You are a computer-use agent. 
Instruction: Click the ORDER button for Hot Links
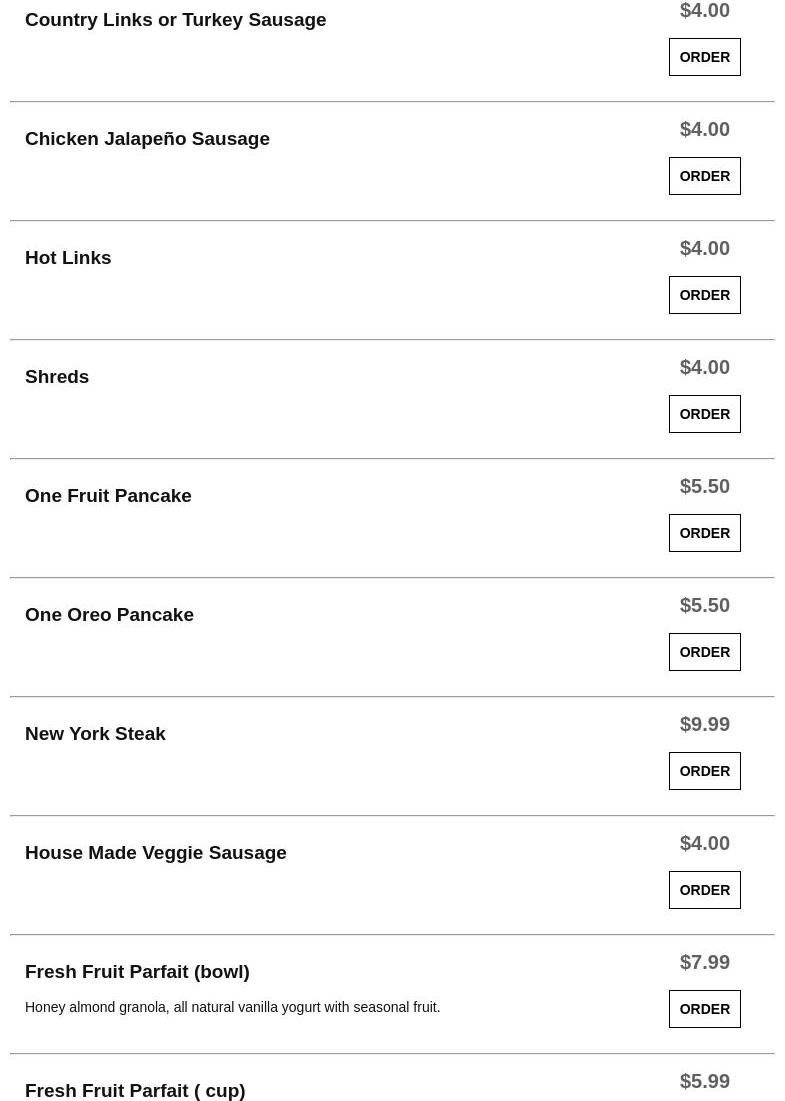click(704, 295)
